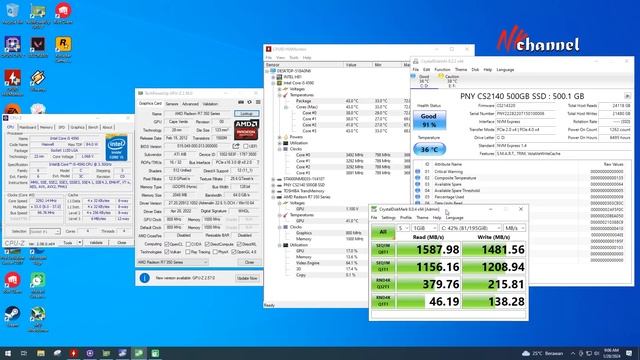Expand the INTEL H81 node in HWMonitor

[273, 77]
